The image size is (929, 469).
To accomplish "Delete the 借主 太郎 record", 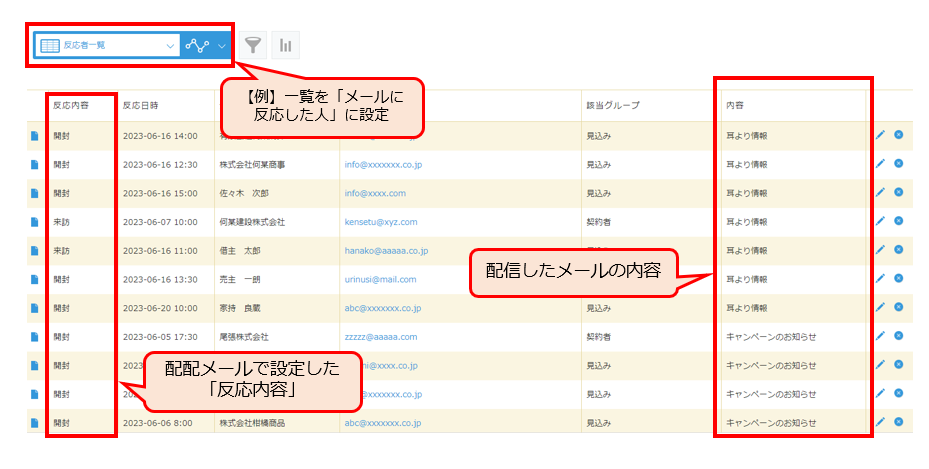I will [899, 250].
